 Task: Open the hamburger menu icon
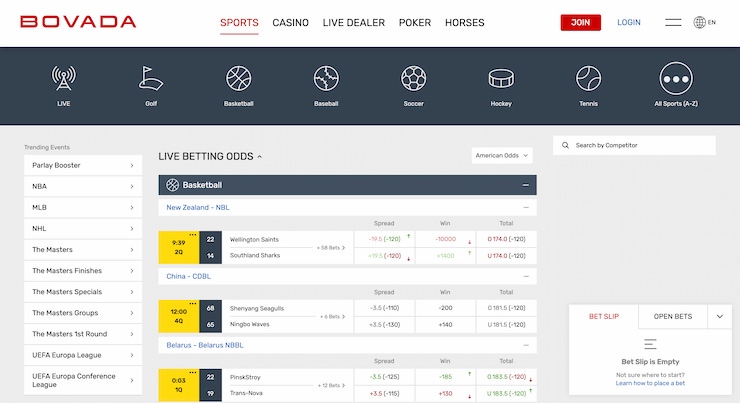[673, 22]
